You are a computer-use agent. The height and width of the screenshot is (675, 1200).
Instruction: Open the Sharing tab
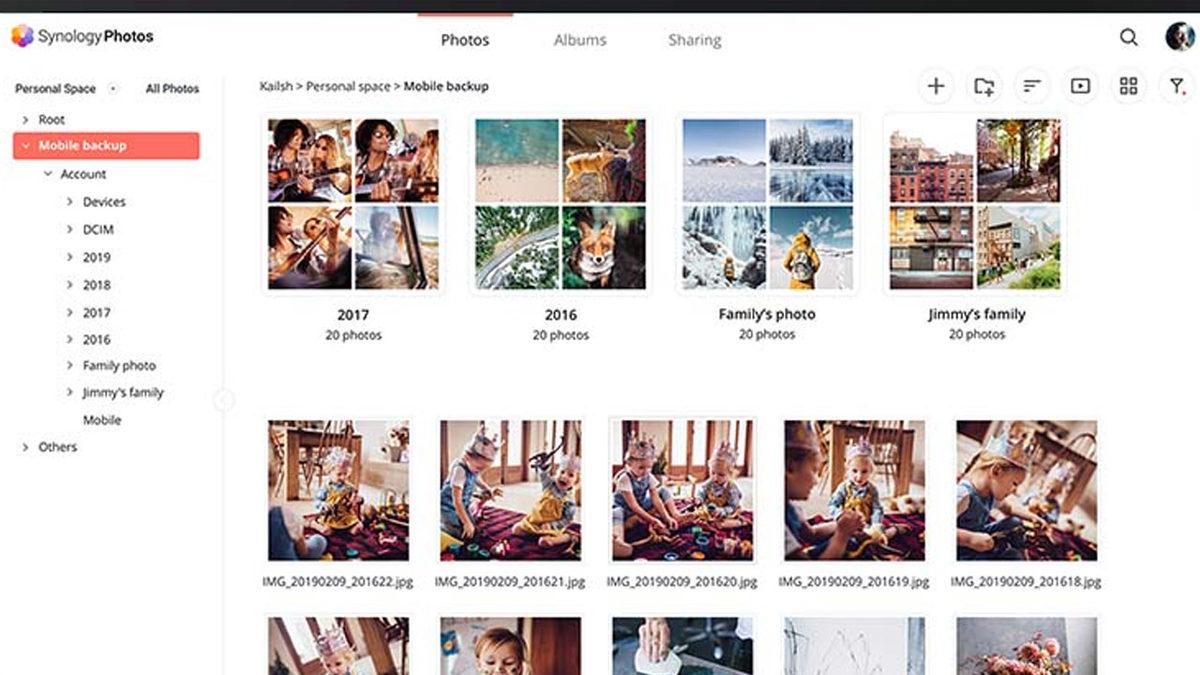[x=694, y=40]
